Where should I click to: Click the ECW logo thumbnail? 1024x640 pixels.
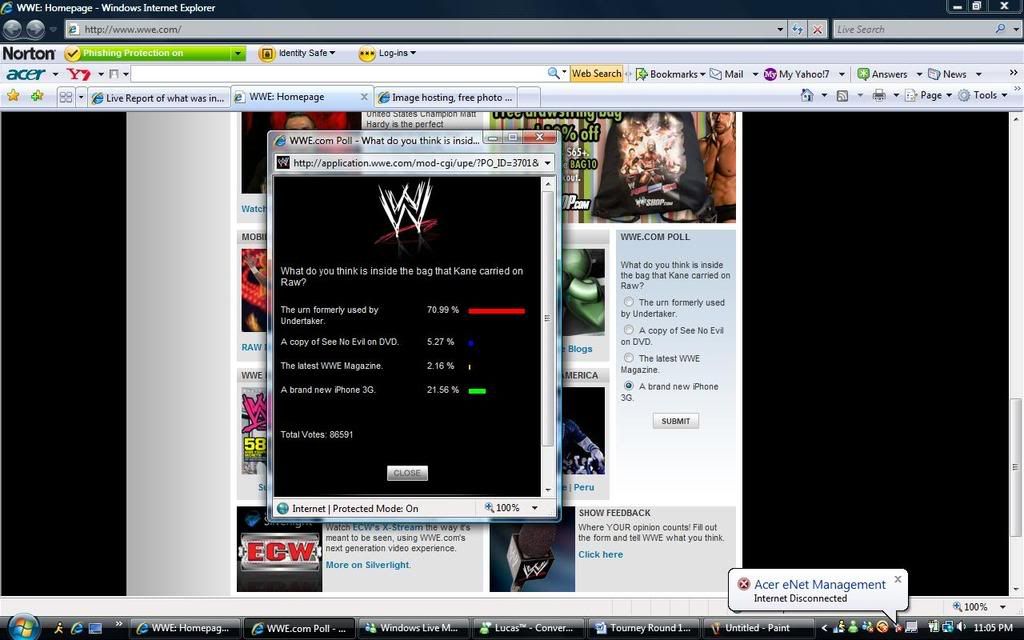[280, 552]
